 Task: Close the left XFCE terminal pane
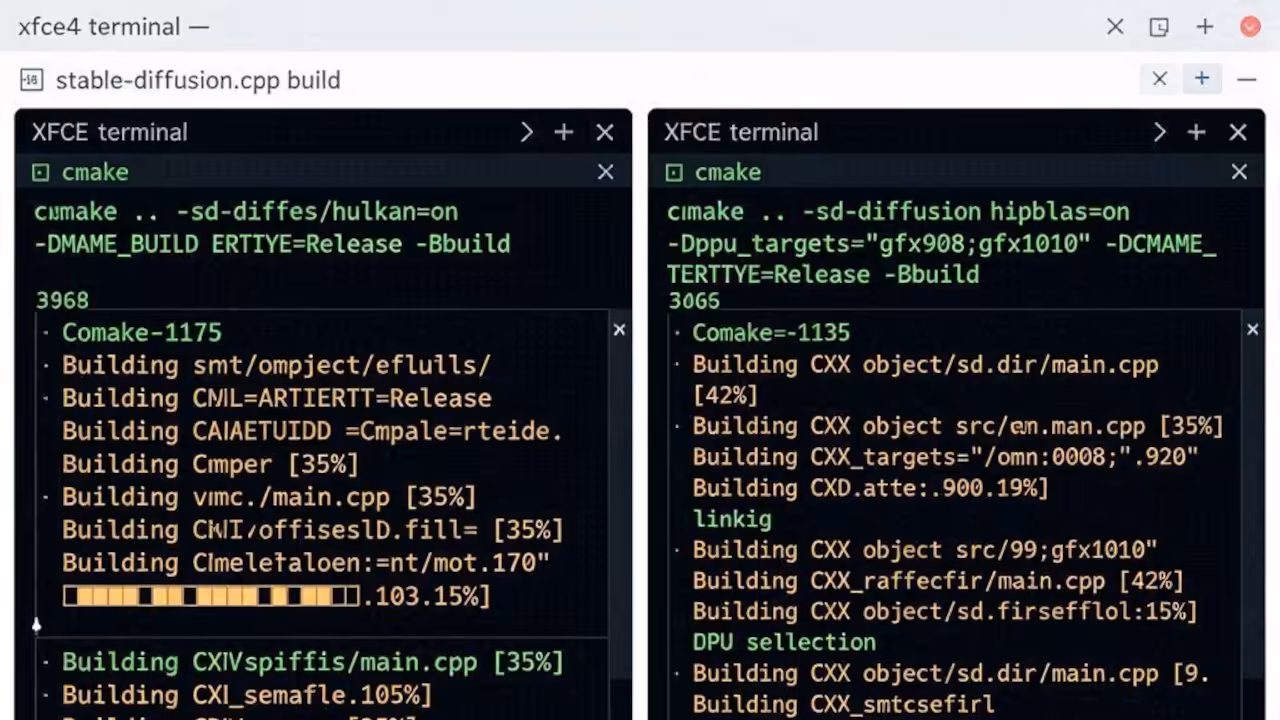click(605, 132)
